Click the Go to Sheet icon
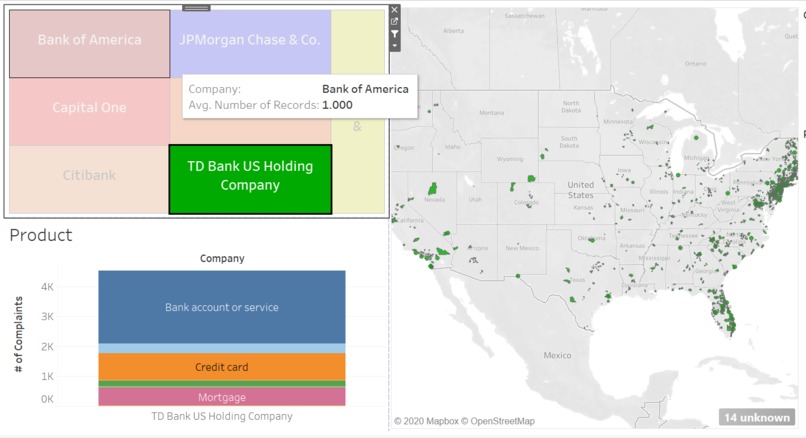806x438 pixels. tap(394, 22)
